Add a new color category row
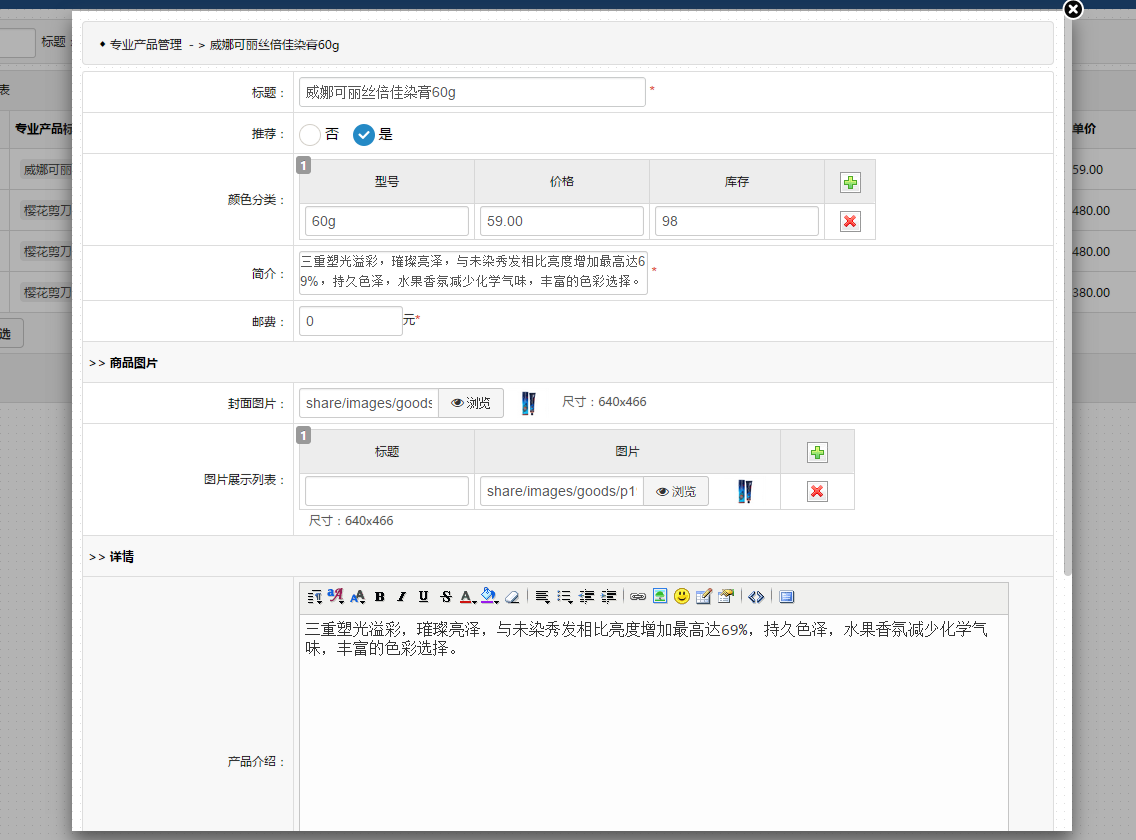Viewport: 1136px width, 840px height. click(851, 183)
